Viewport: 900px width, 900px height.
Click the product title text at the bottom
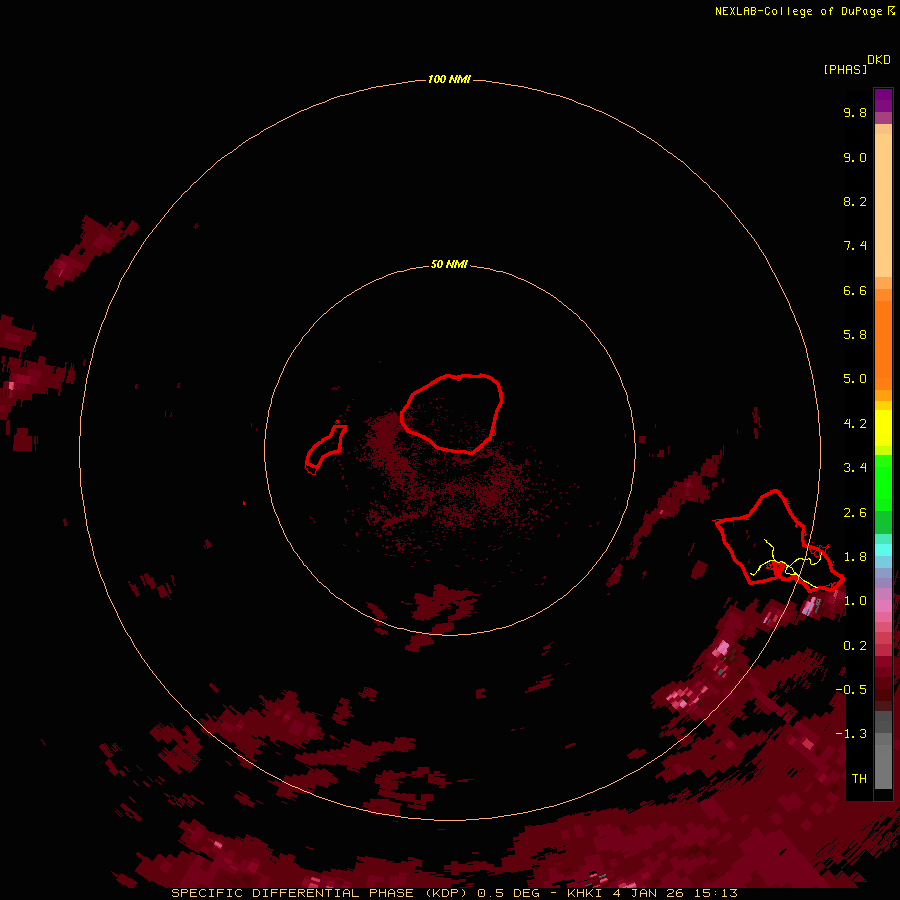[454, 893]
